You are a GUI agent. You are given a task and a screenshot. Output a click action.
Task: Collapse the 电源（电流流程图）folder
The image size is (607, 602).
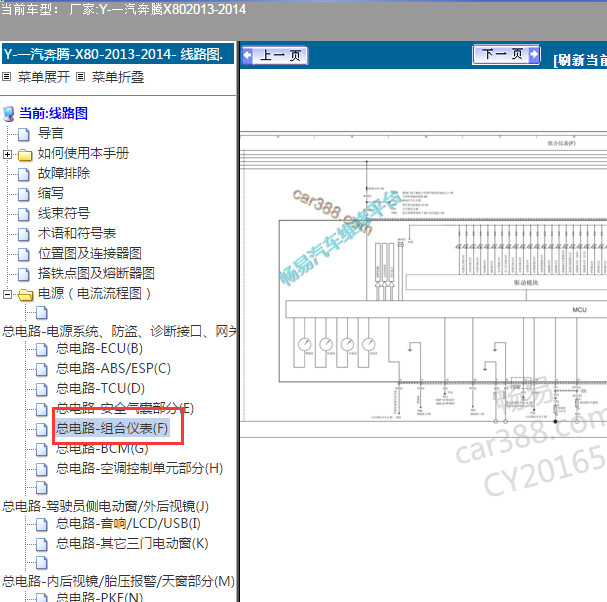[7, 295]
